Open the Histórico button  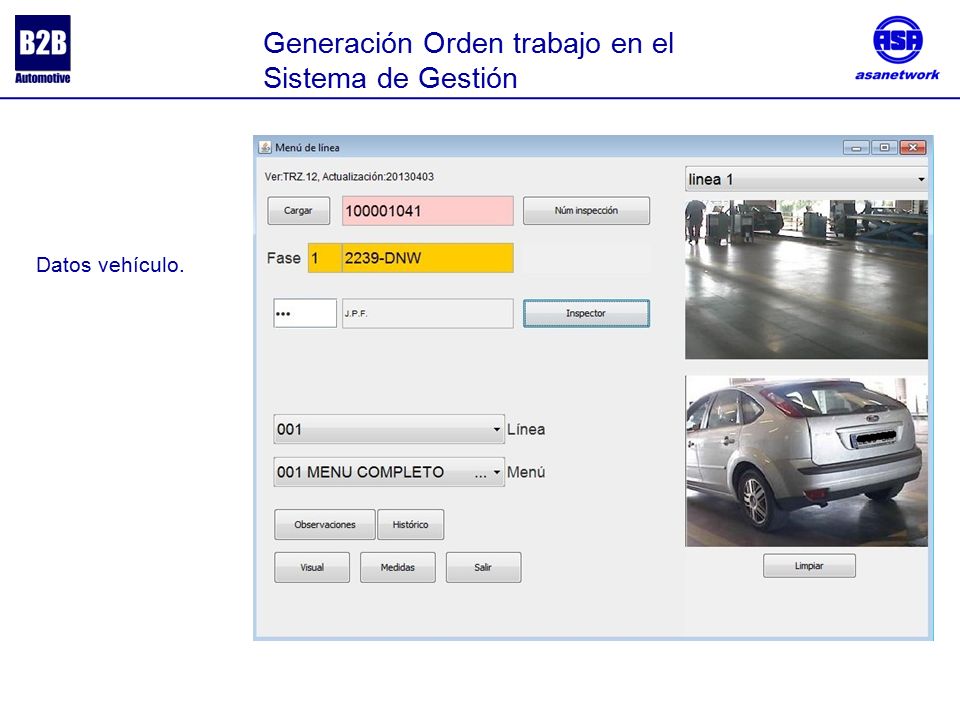[x=410, y=525]
